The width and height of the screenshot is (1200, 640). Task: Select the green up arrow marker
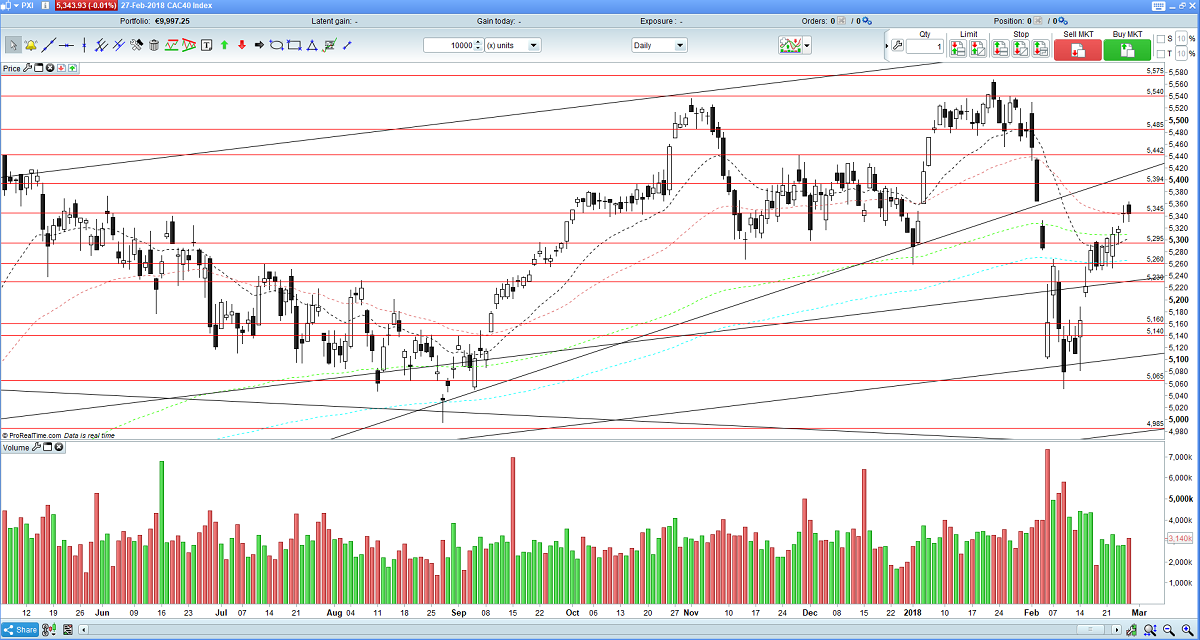(224, 45)
